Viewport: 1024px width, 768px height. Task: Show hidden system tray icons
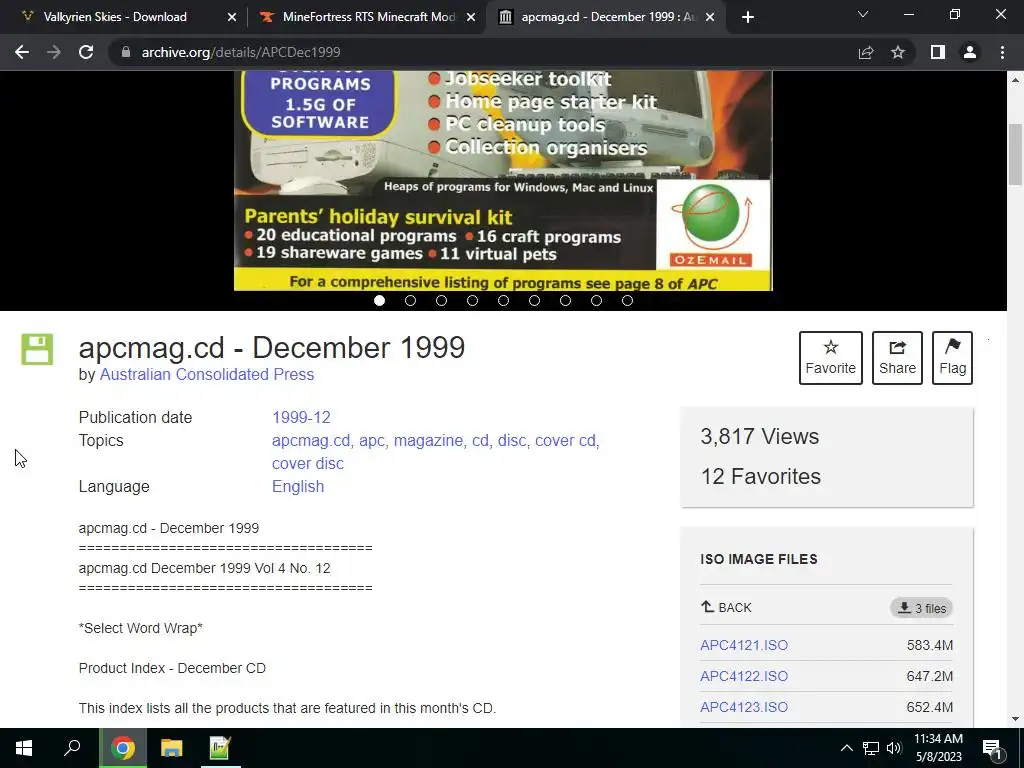pos(846,748)
